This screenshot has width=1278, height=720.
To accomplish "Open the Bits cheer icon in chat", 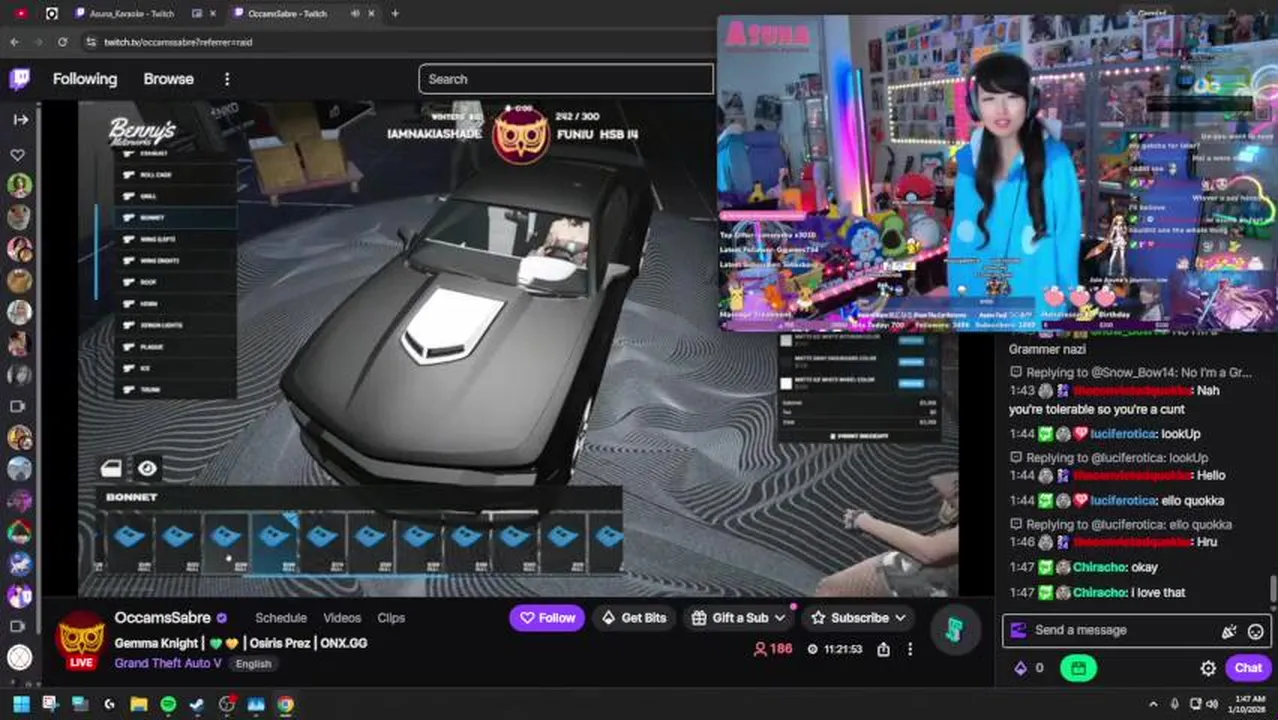I will pos(1229,631).
